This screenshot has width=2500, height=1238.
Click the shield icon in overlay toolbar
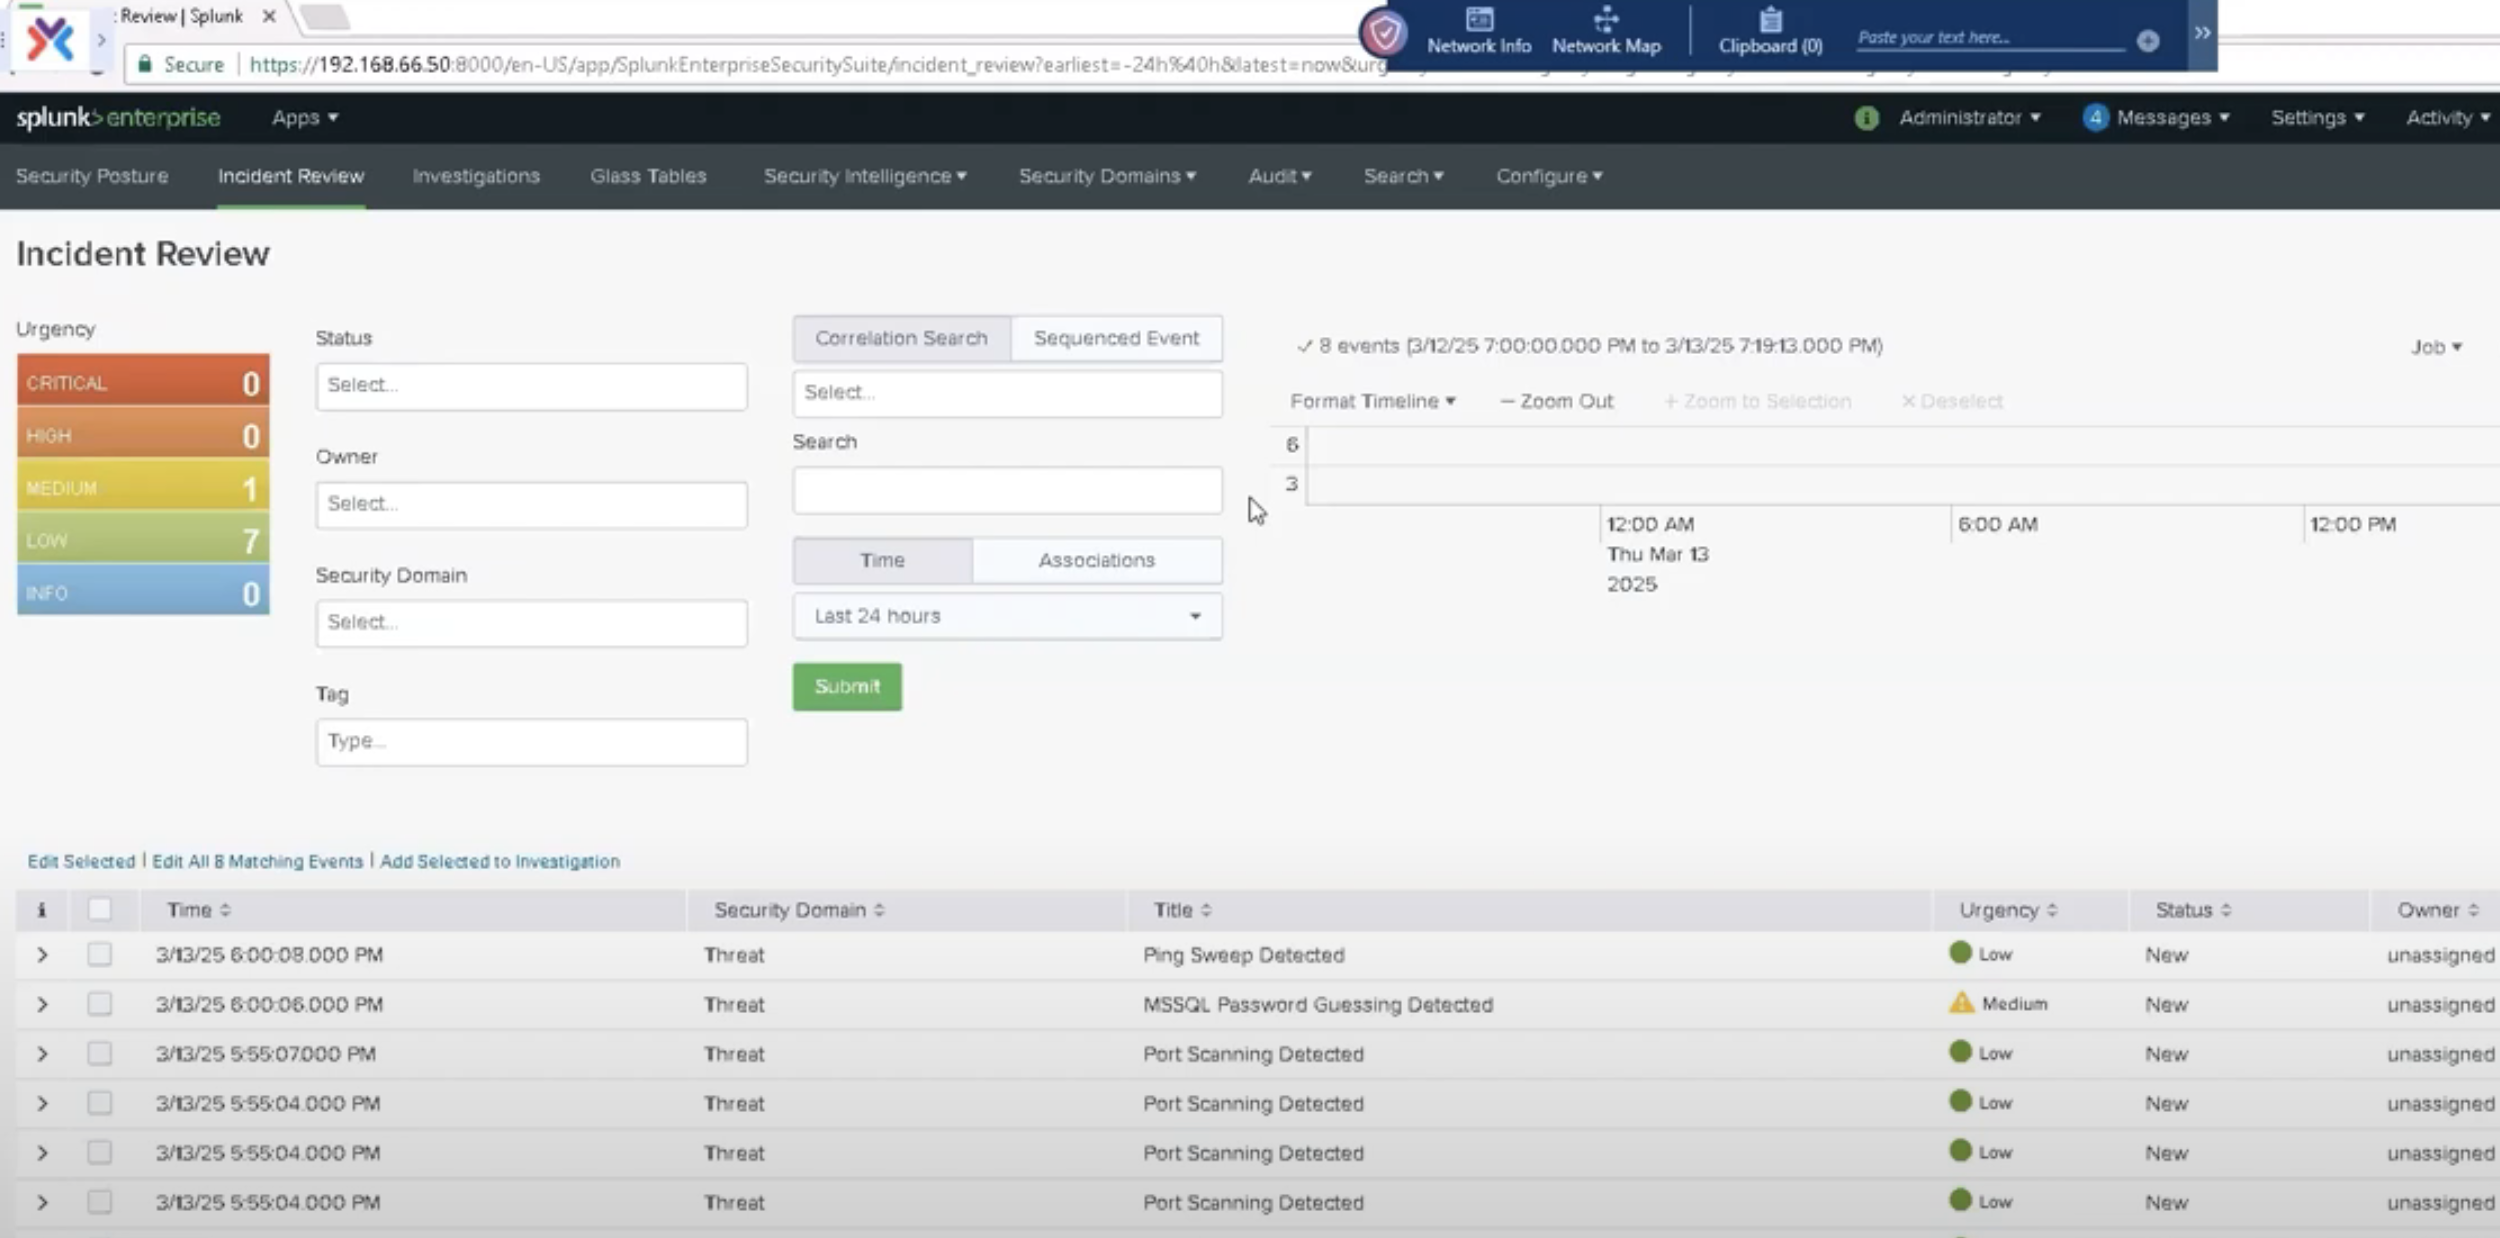click(1385, 34)
